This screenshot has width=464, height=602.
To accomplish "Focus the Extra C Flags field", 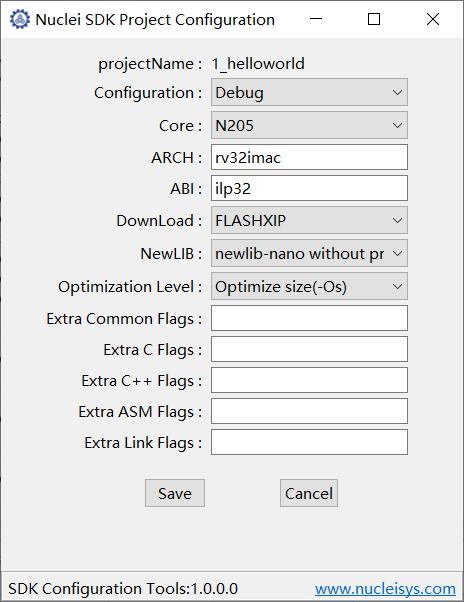I will (x=309, y=349).
